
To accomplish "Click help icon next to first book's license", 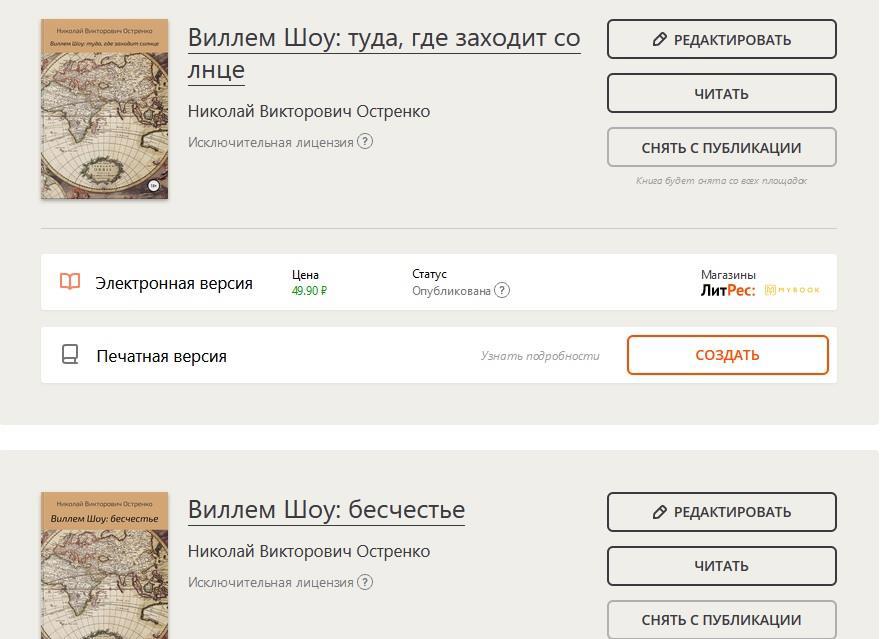I will 365,142.
